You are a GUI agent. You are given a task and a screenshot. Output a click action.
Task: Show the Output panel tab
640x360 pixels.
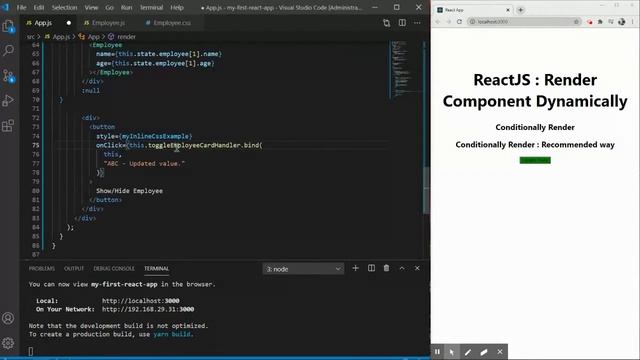click(74, 268)
